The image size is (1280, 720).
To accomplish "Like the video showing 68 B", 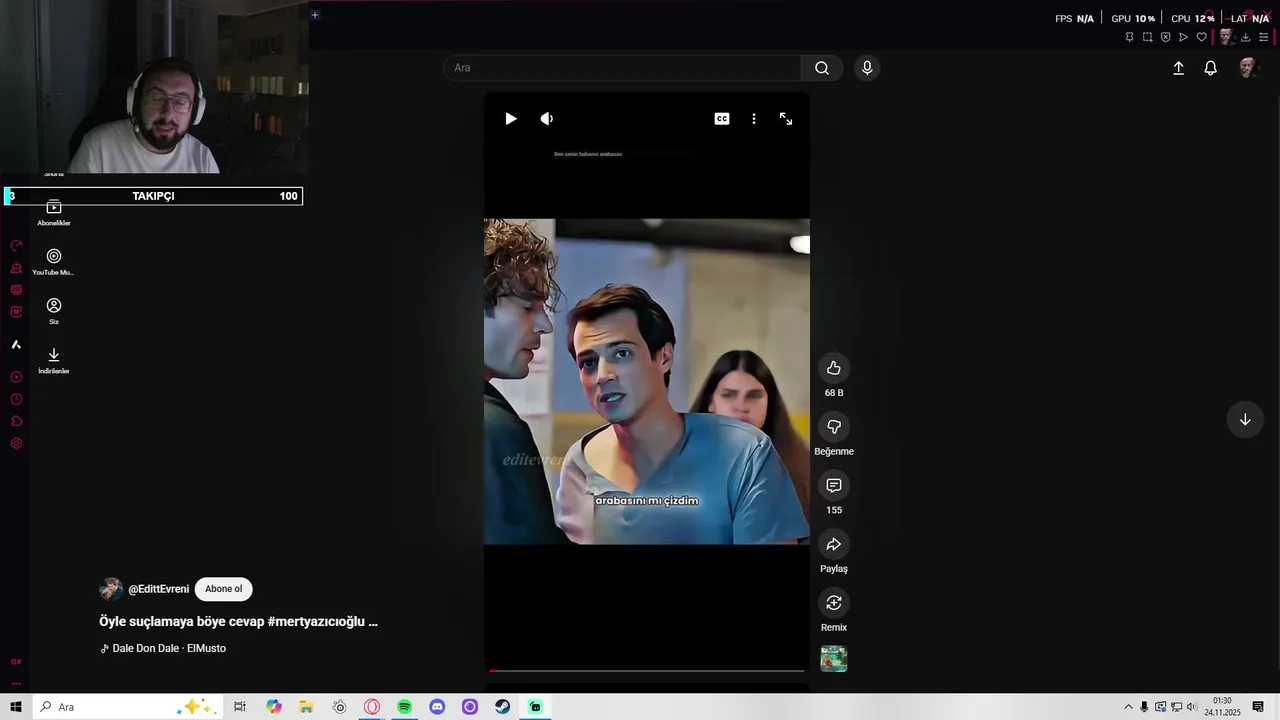I will pyautogui.click(x=834, y=368).
